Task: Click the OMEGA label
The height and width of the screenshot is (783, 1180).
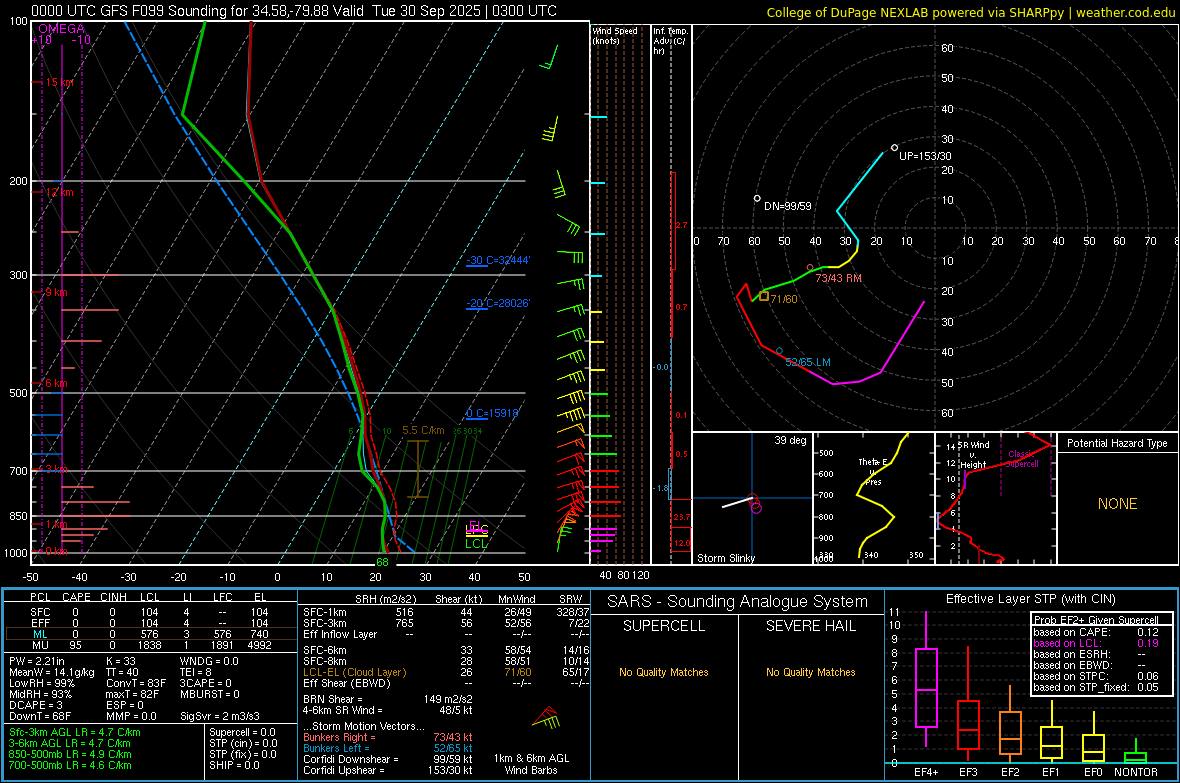Action: 61,29
